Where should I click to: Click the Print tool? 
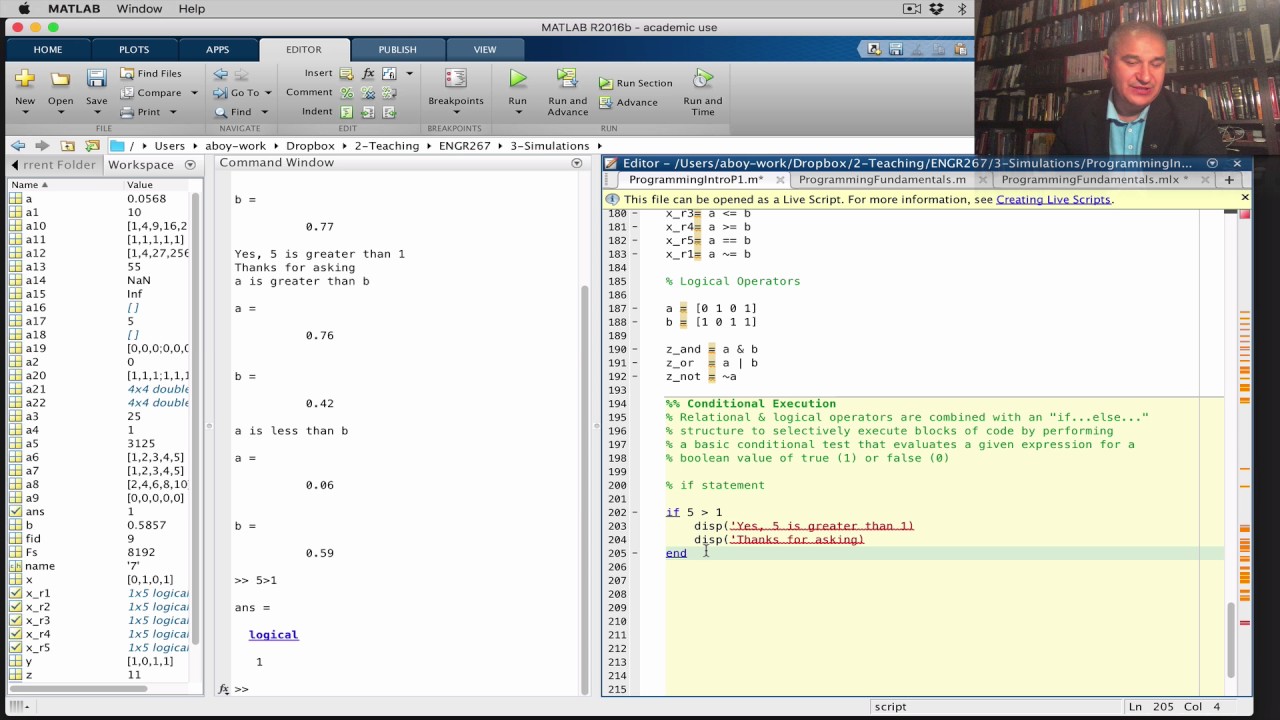click(140, 112)
